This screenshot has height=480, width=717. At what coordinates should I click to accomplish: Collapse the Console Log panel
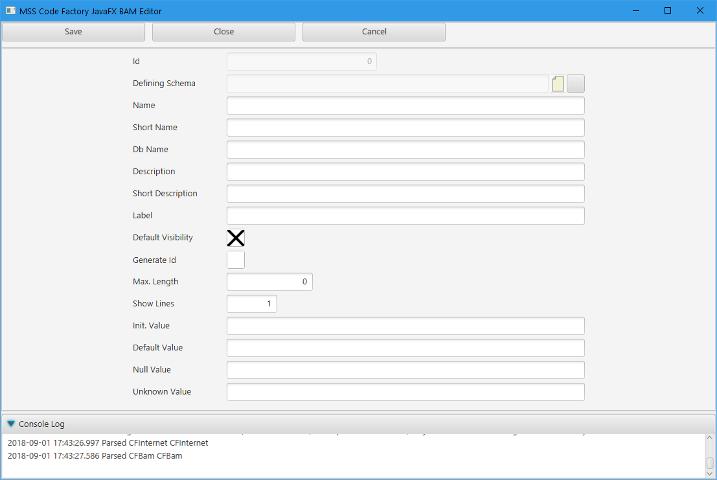pos(11,424)
